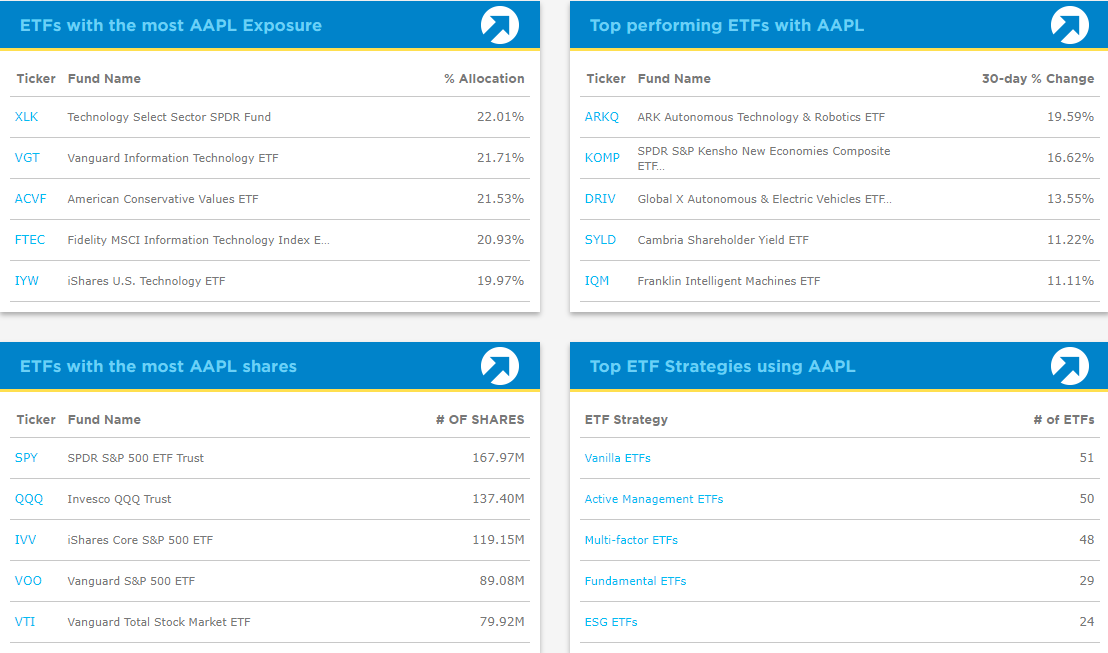This screenshot has height=653, width=1108.
Task: Open the FTEC ticker link
Action: coord(30,240)
